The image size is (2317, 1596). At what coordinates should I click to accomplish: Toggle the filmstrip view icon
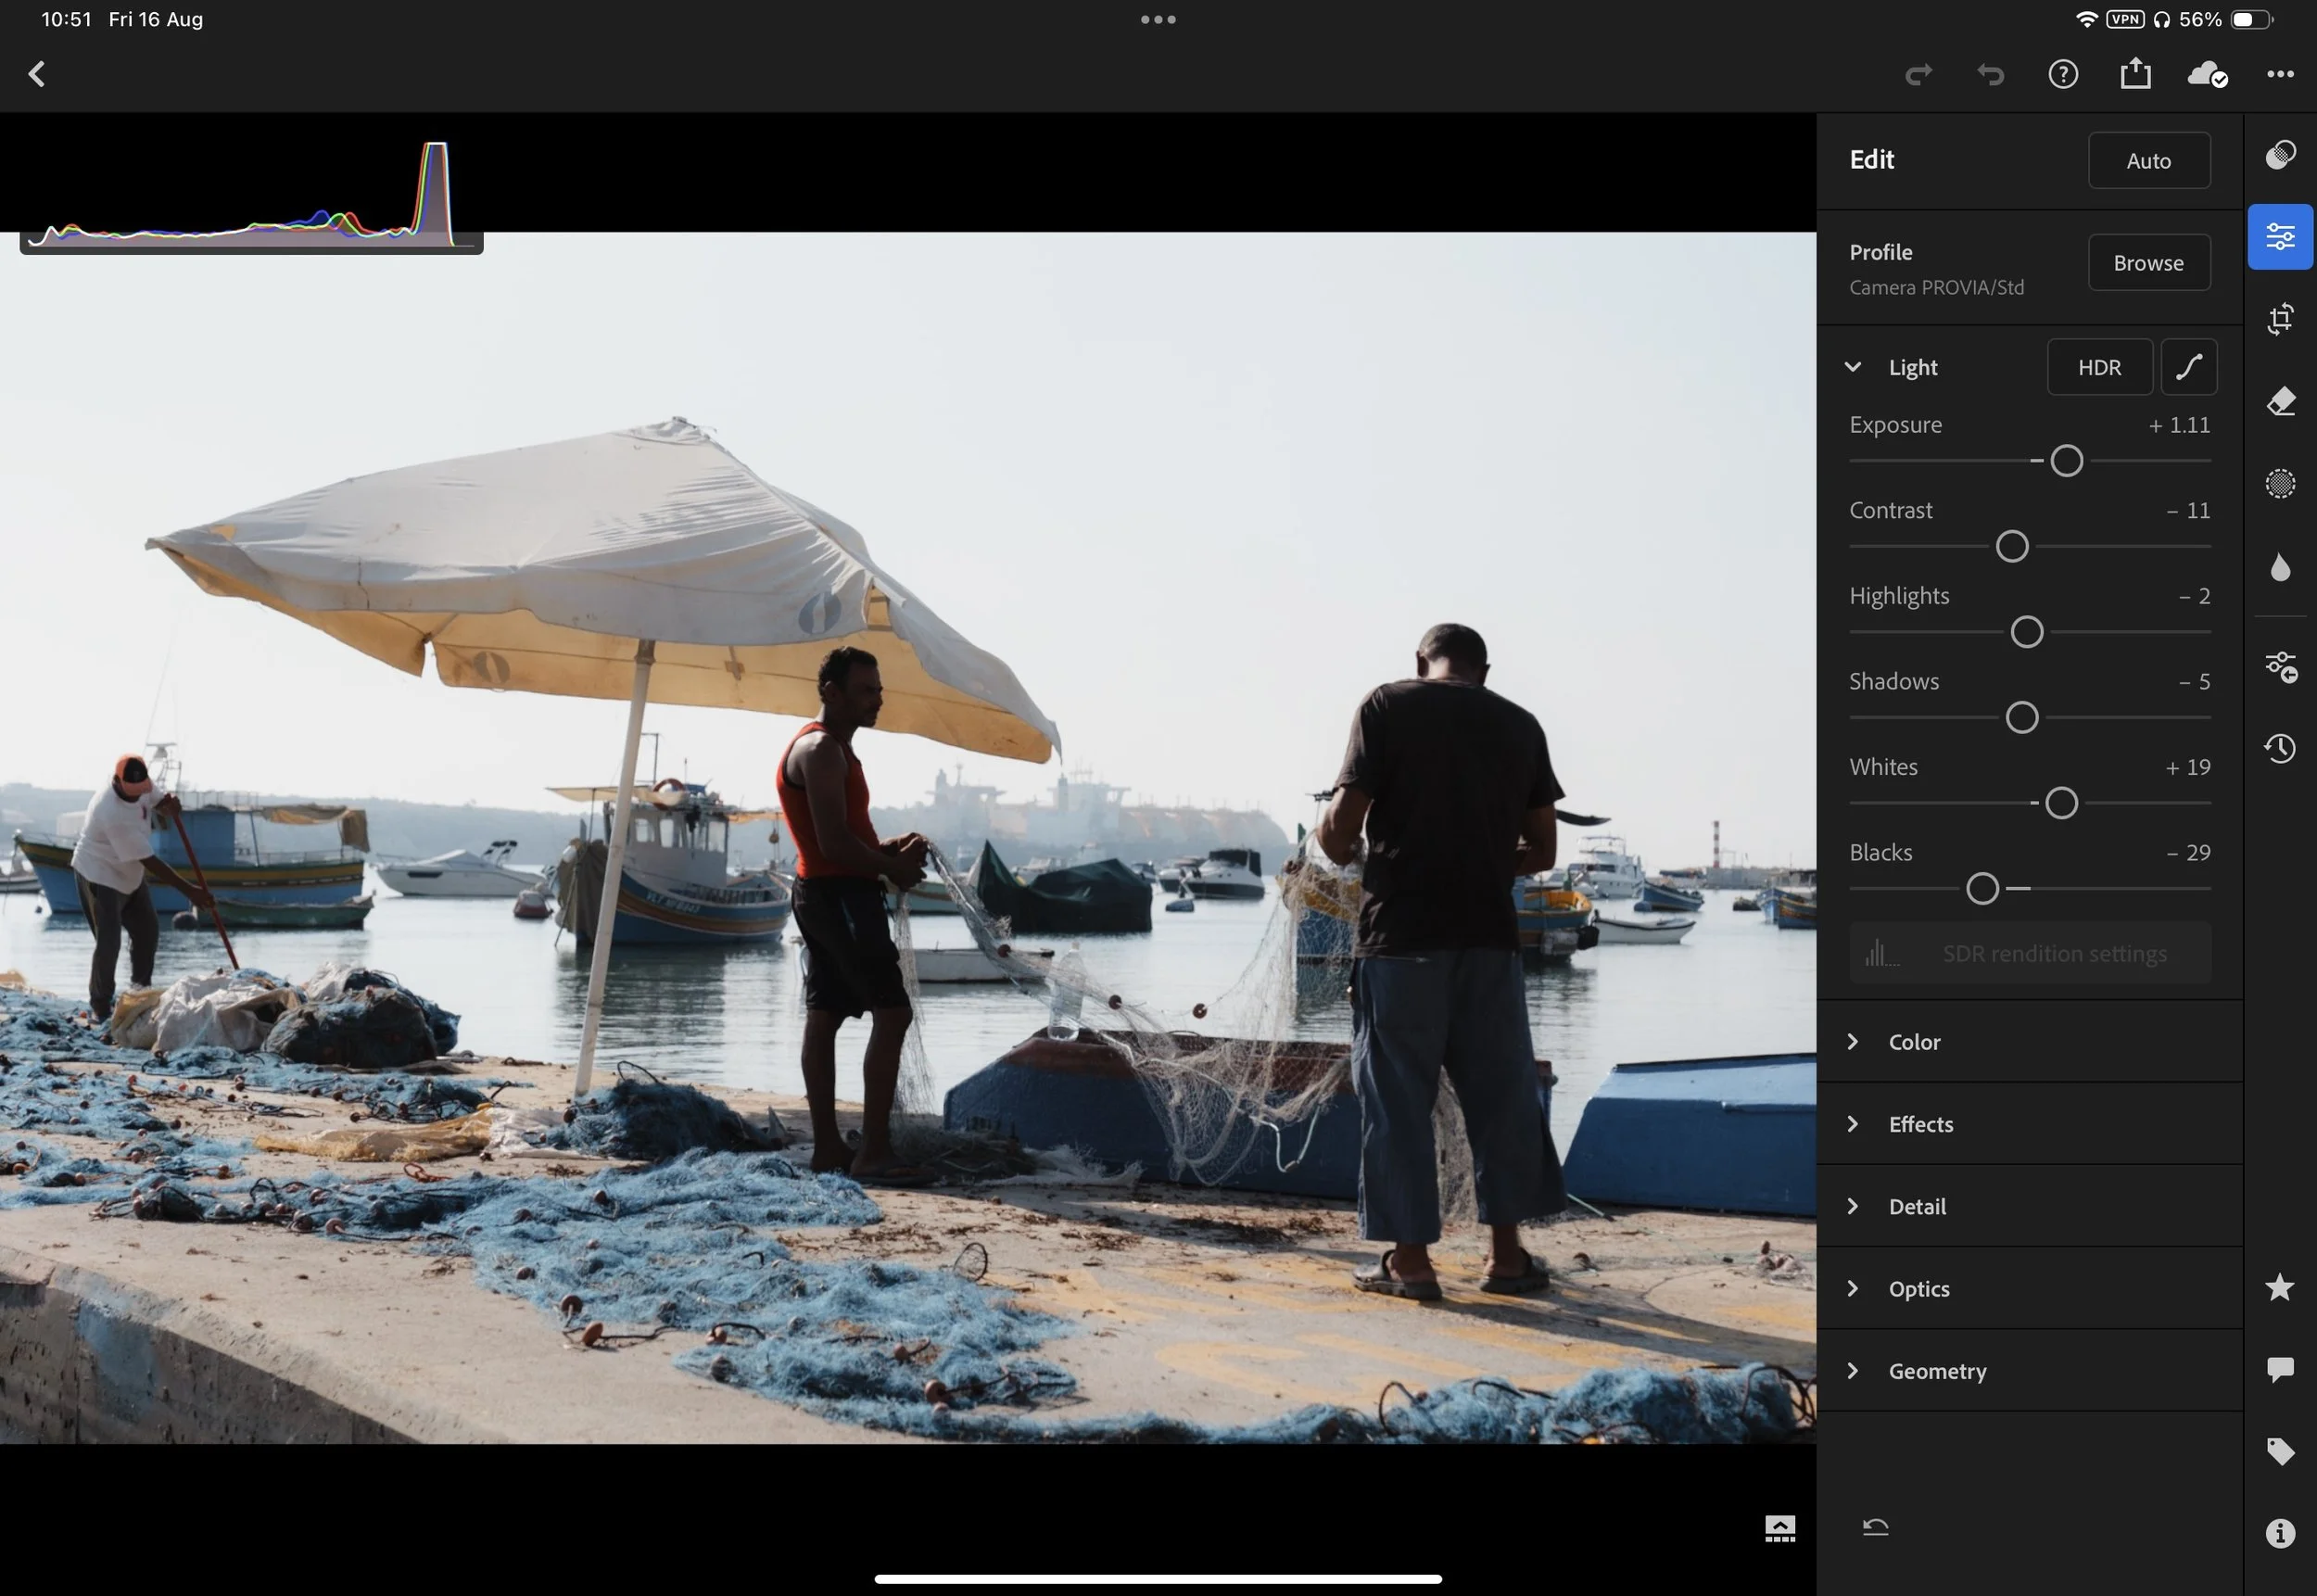tap(1779, 1528)
